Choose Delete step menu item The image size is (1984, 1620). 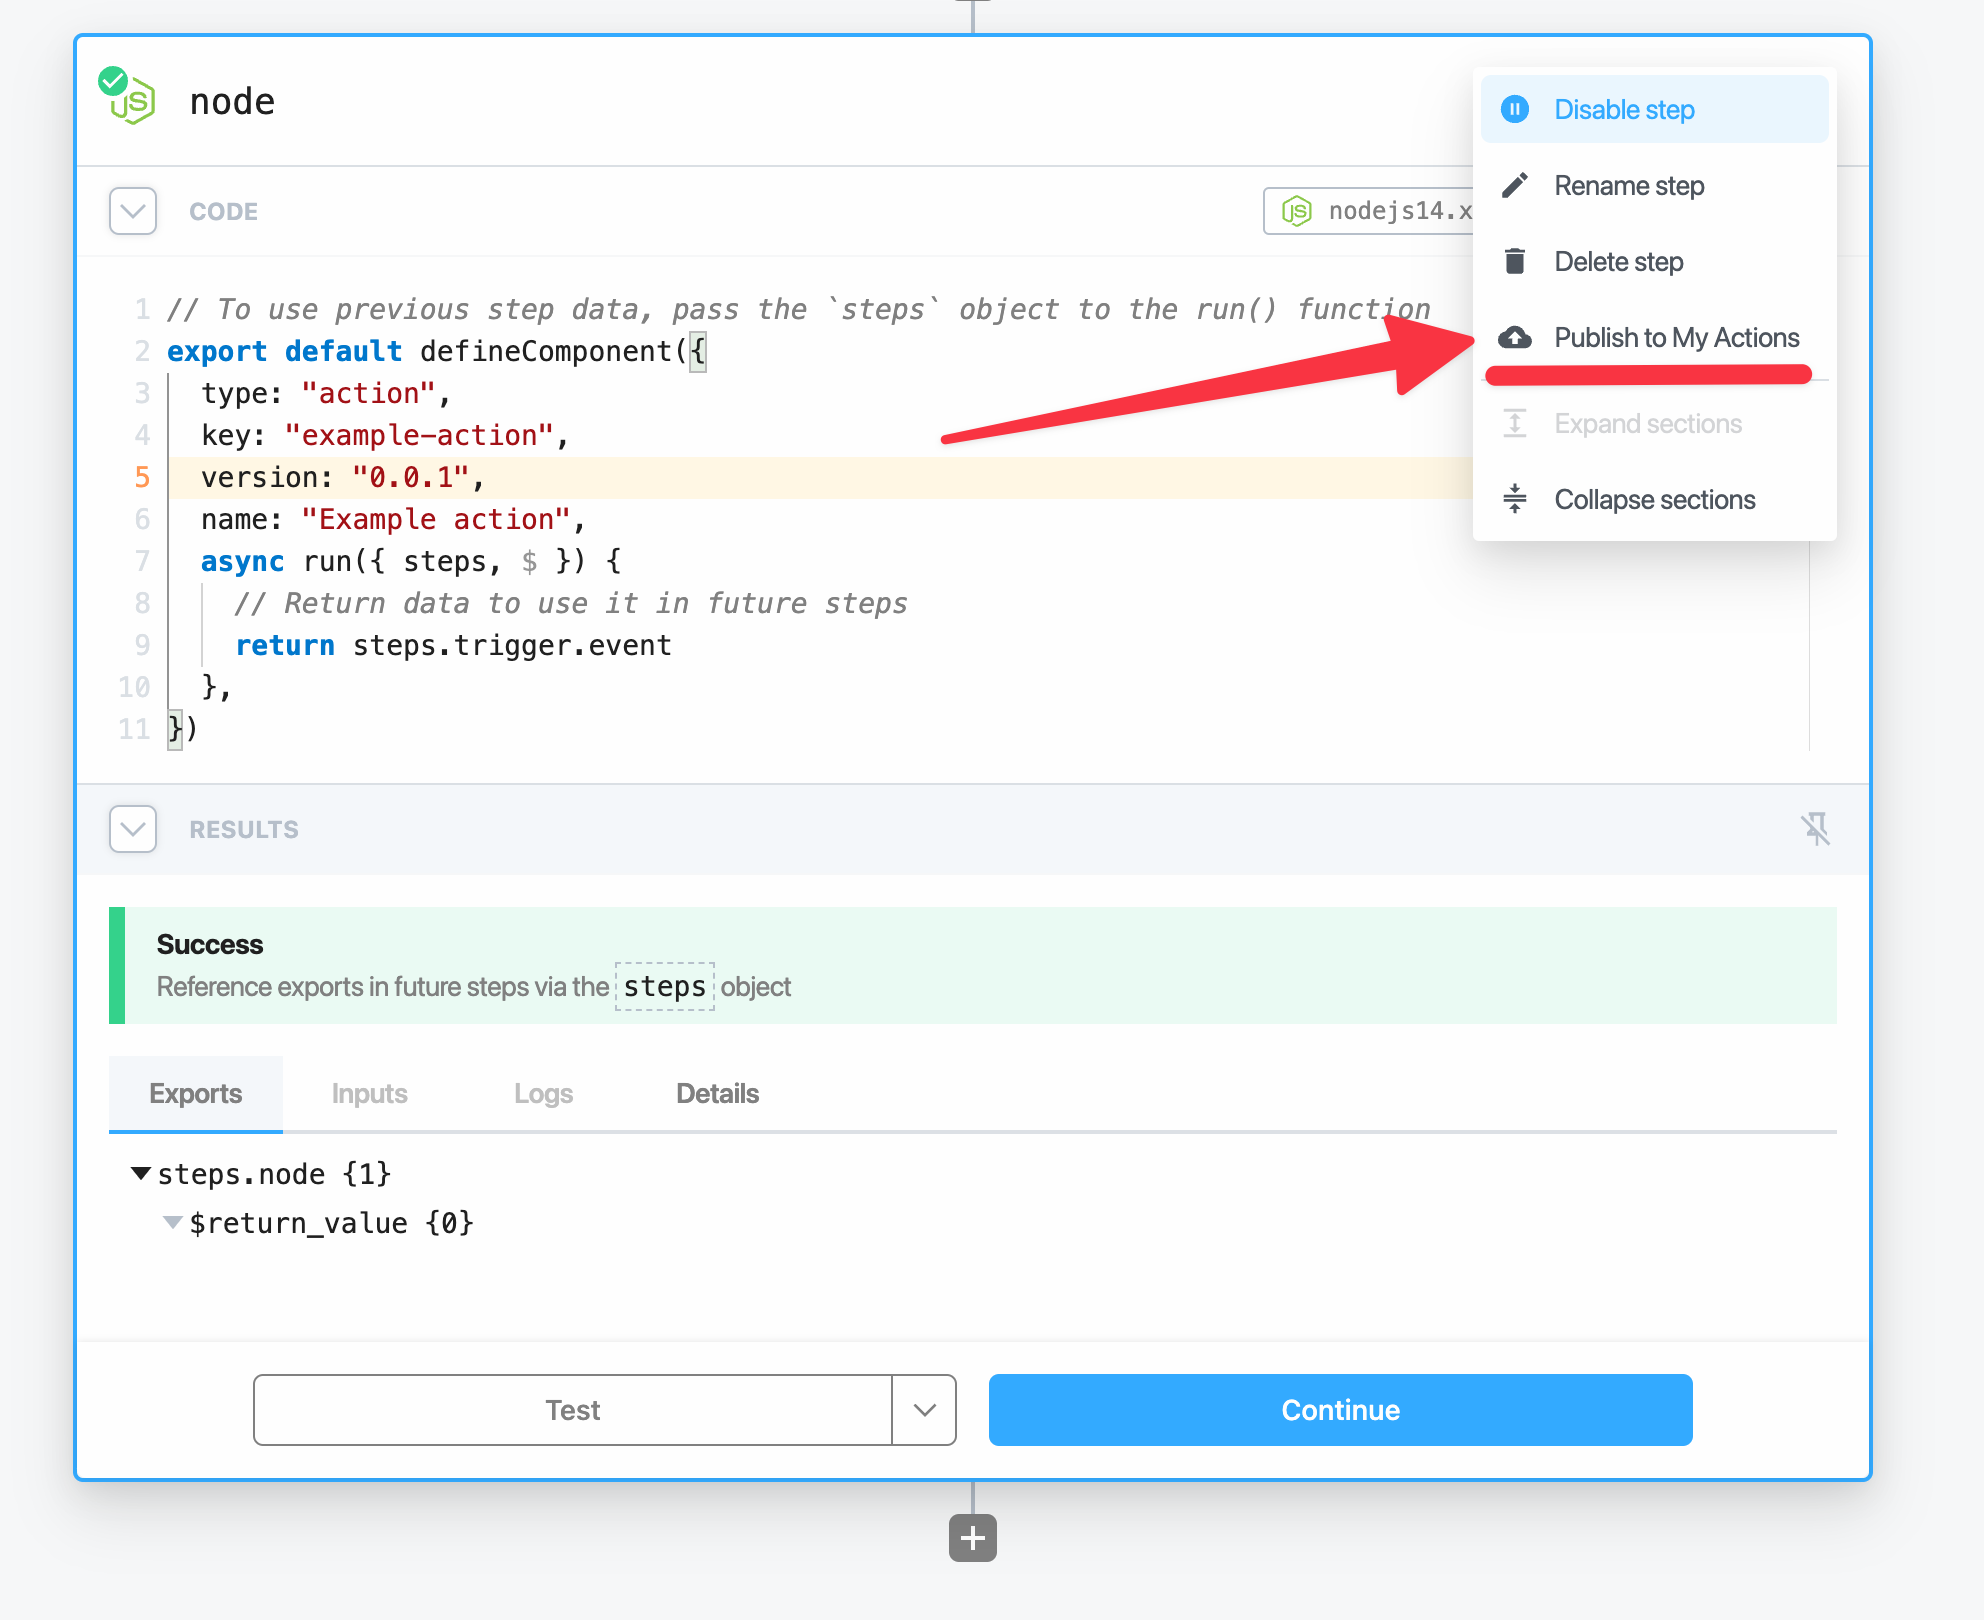(1654, 261)
